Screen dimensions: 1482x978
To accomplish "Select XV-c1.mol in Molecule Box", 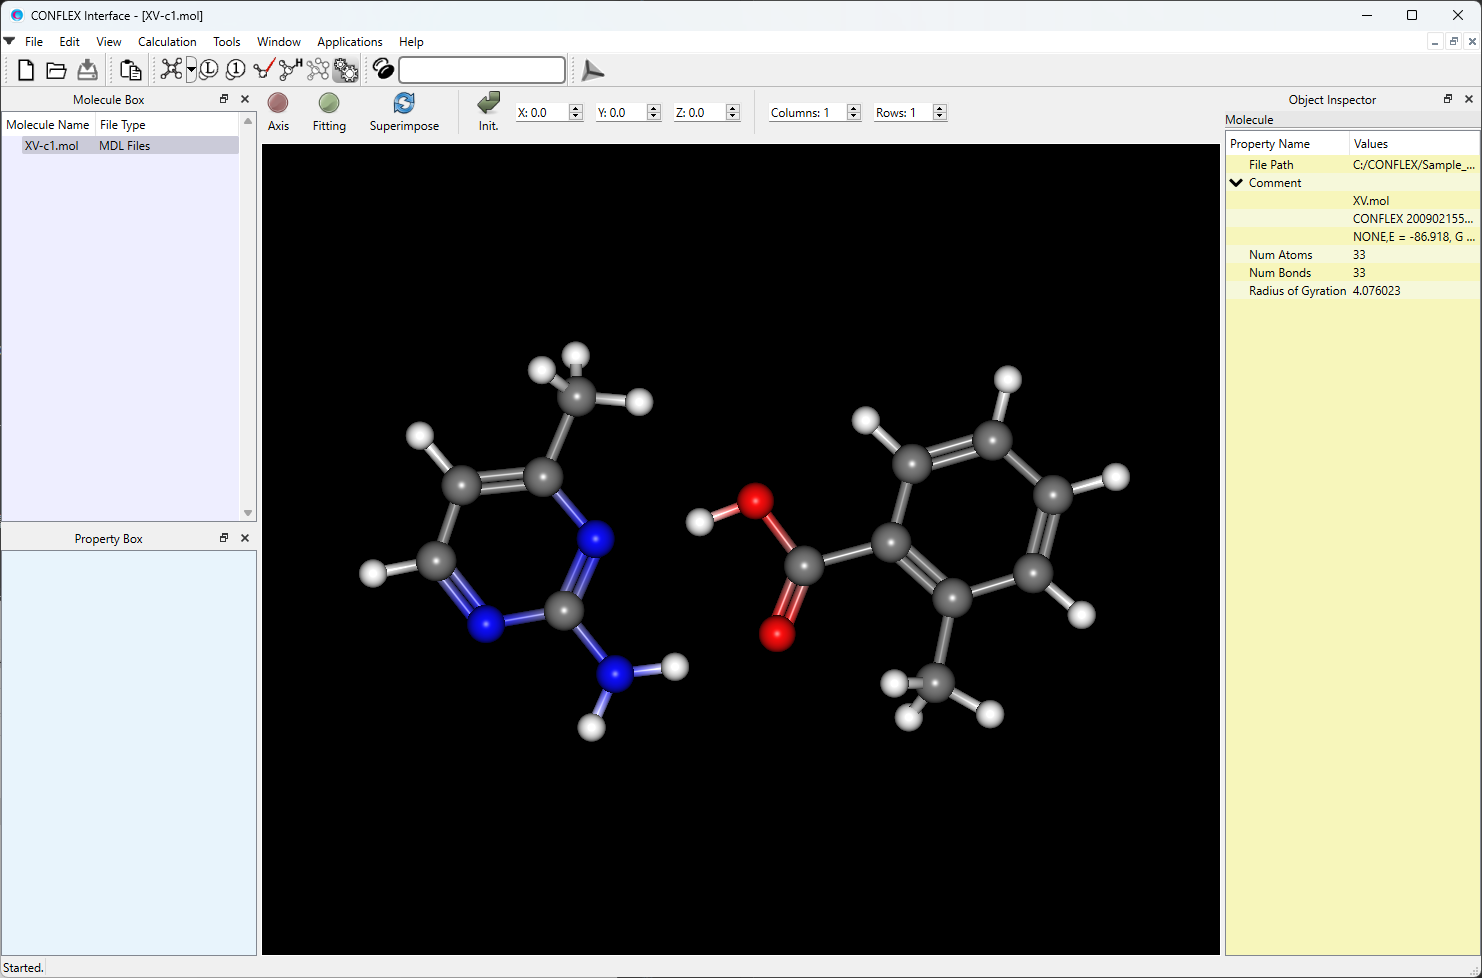I will pyautogui.click(x=52, y=146).
